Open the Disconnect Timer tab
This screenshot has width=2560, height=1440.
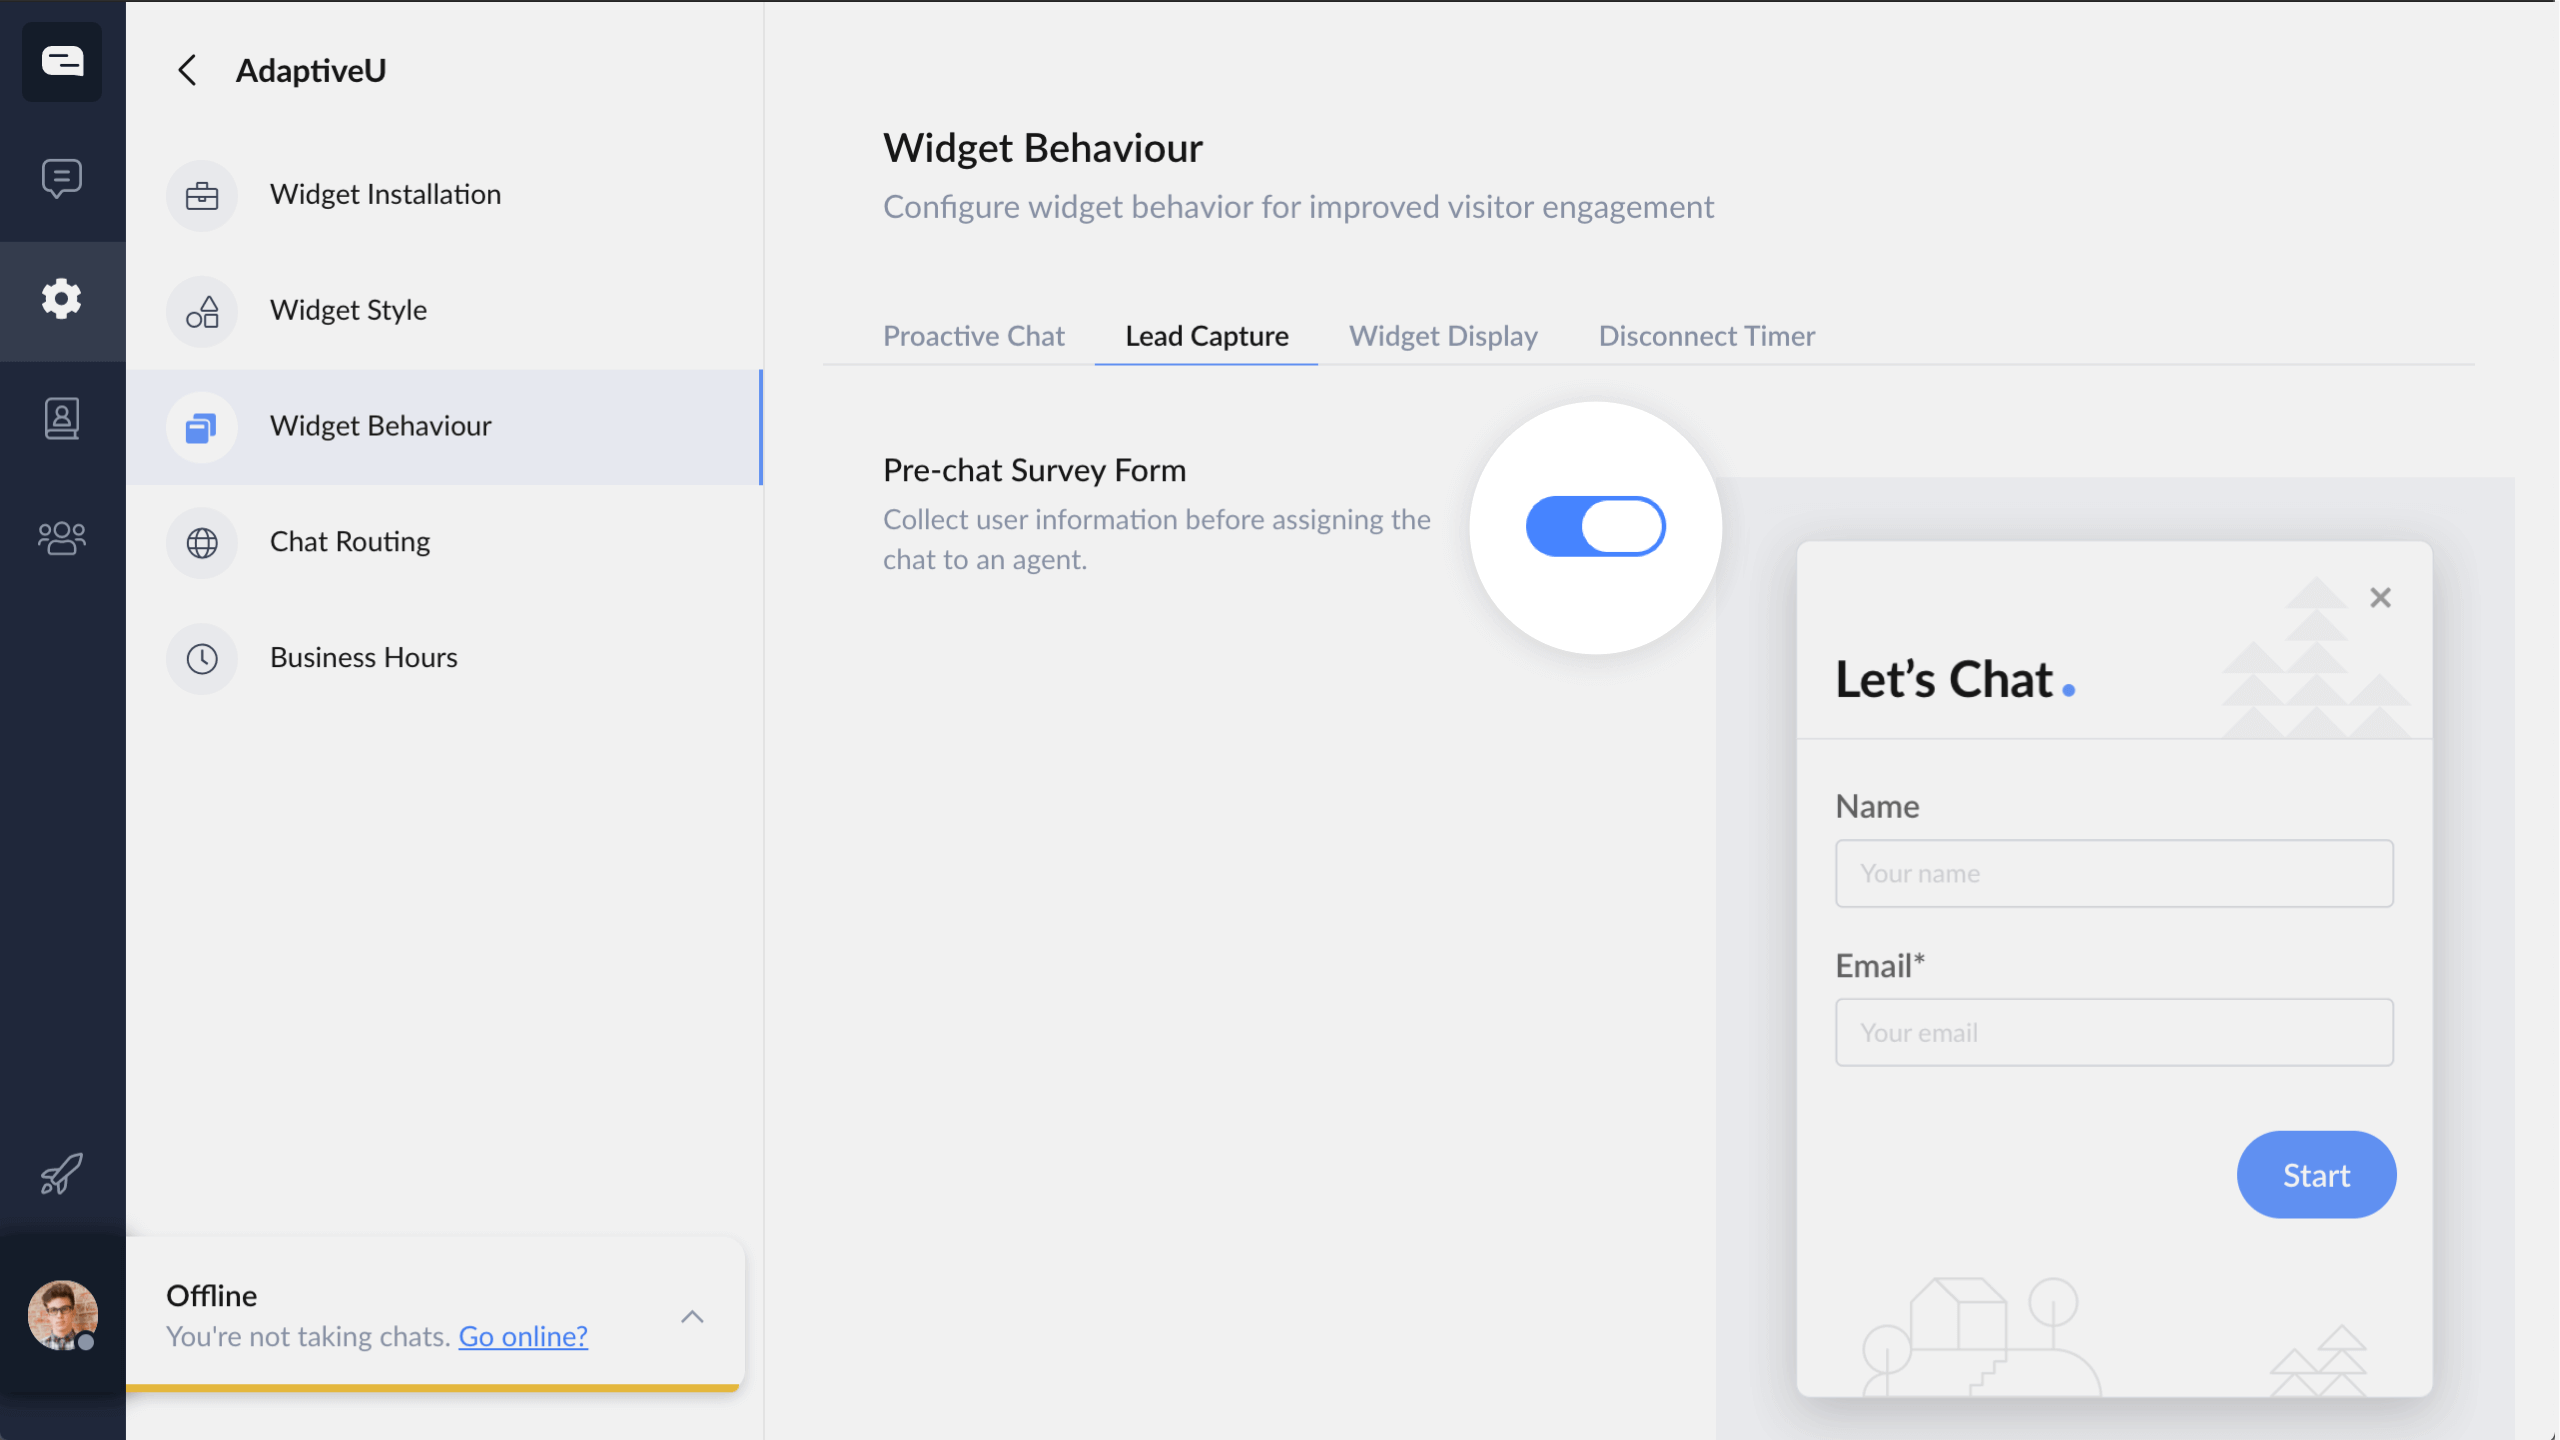click(x=1706, y=336)
